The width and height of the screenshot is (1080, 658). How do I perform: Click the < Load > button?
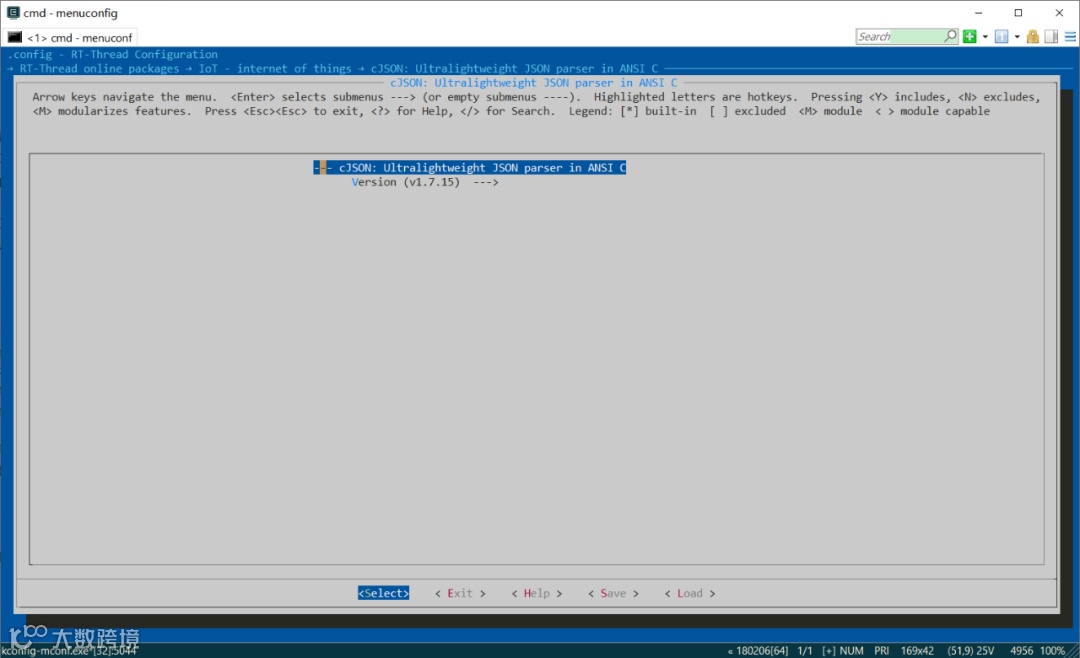(x=689, y=593)
